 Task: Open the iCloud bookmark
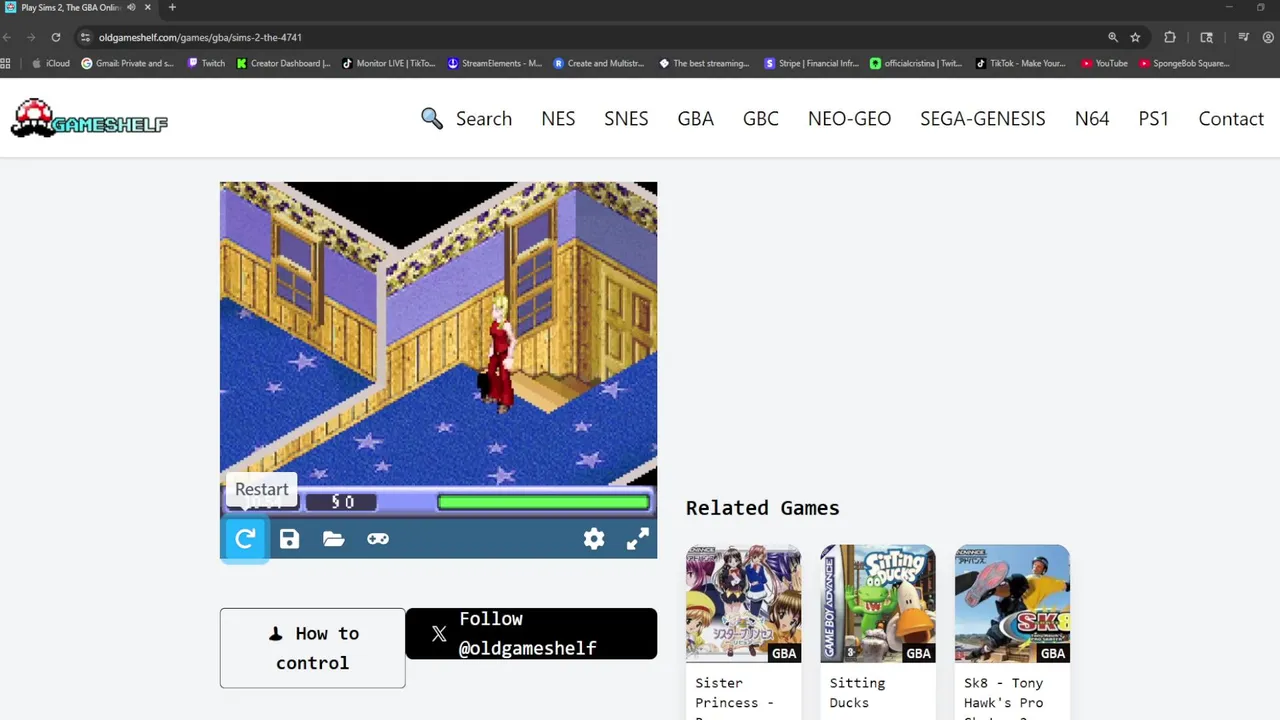[51, 63]
